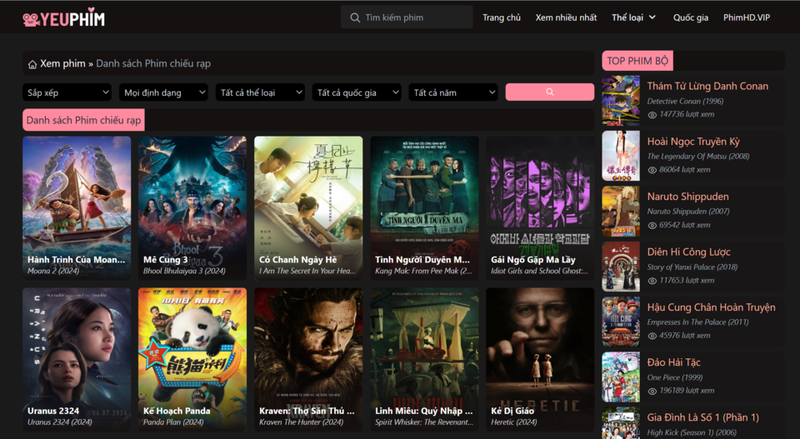800x439 pixels.
Task: Click the eye icon beside 45976 lượt xem
Action: (652, 336)
